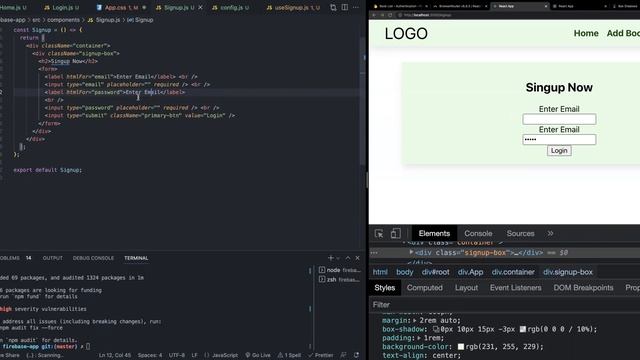640x360 pixels.
Task: Open the PROBLEMS panel tab
Action: 15,258
